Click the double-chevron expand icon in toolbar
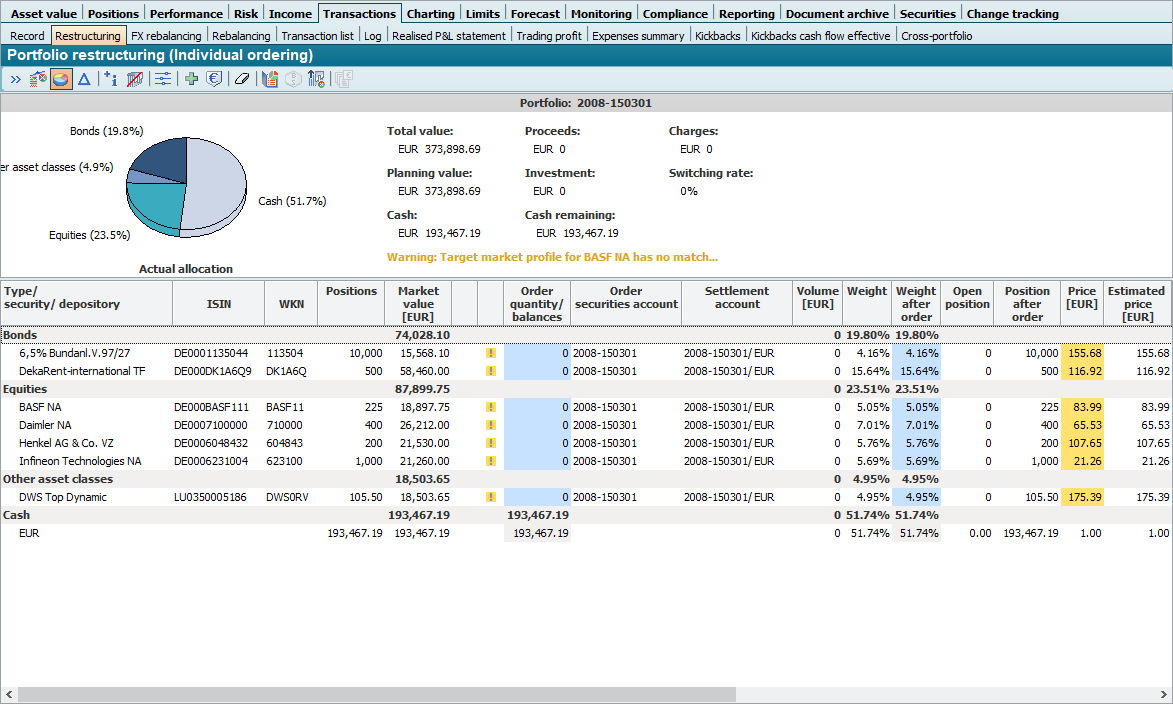 [x=15, y=79]
